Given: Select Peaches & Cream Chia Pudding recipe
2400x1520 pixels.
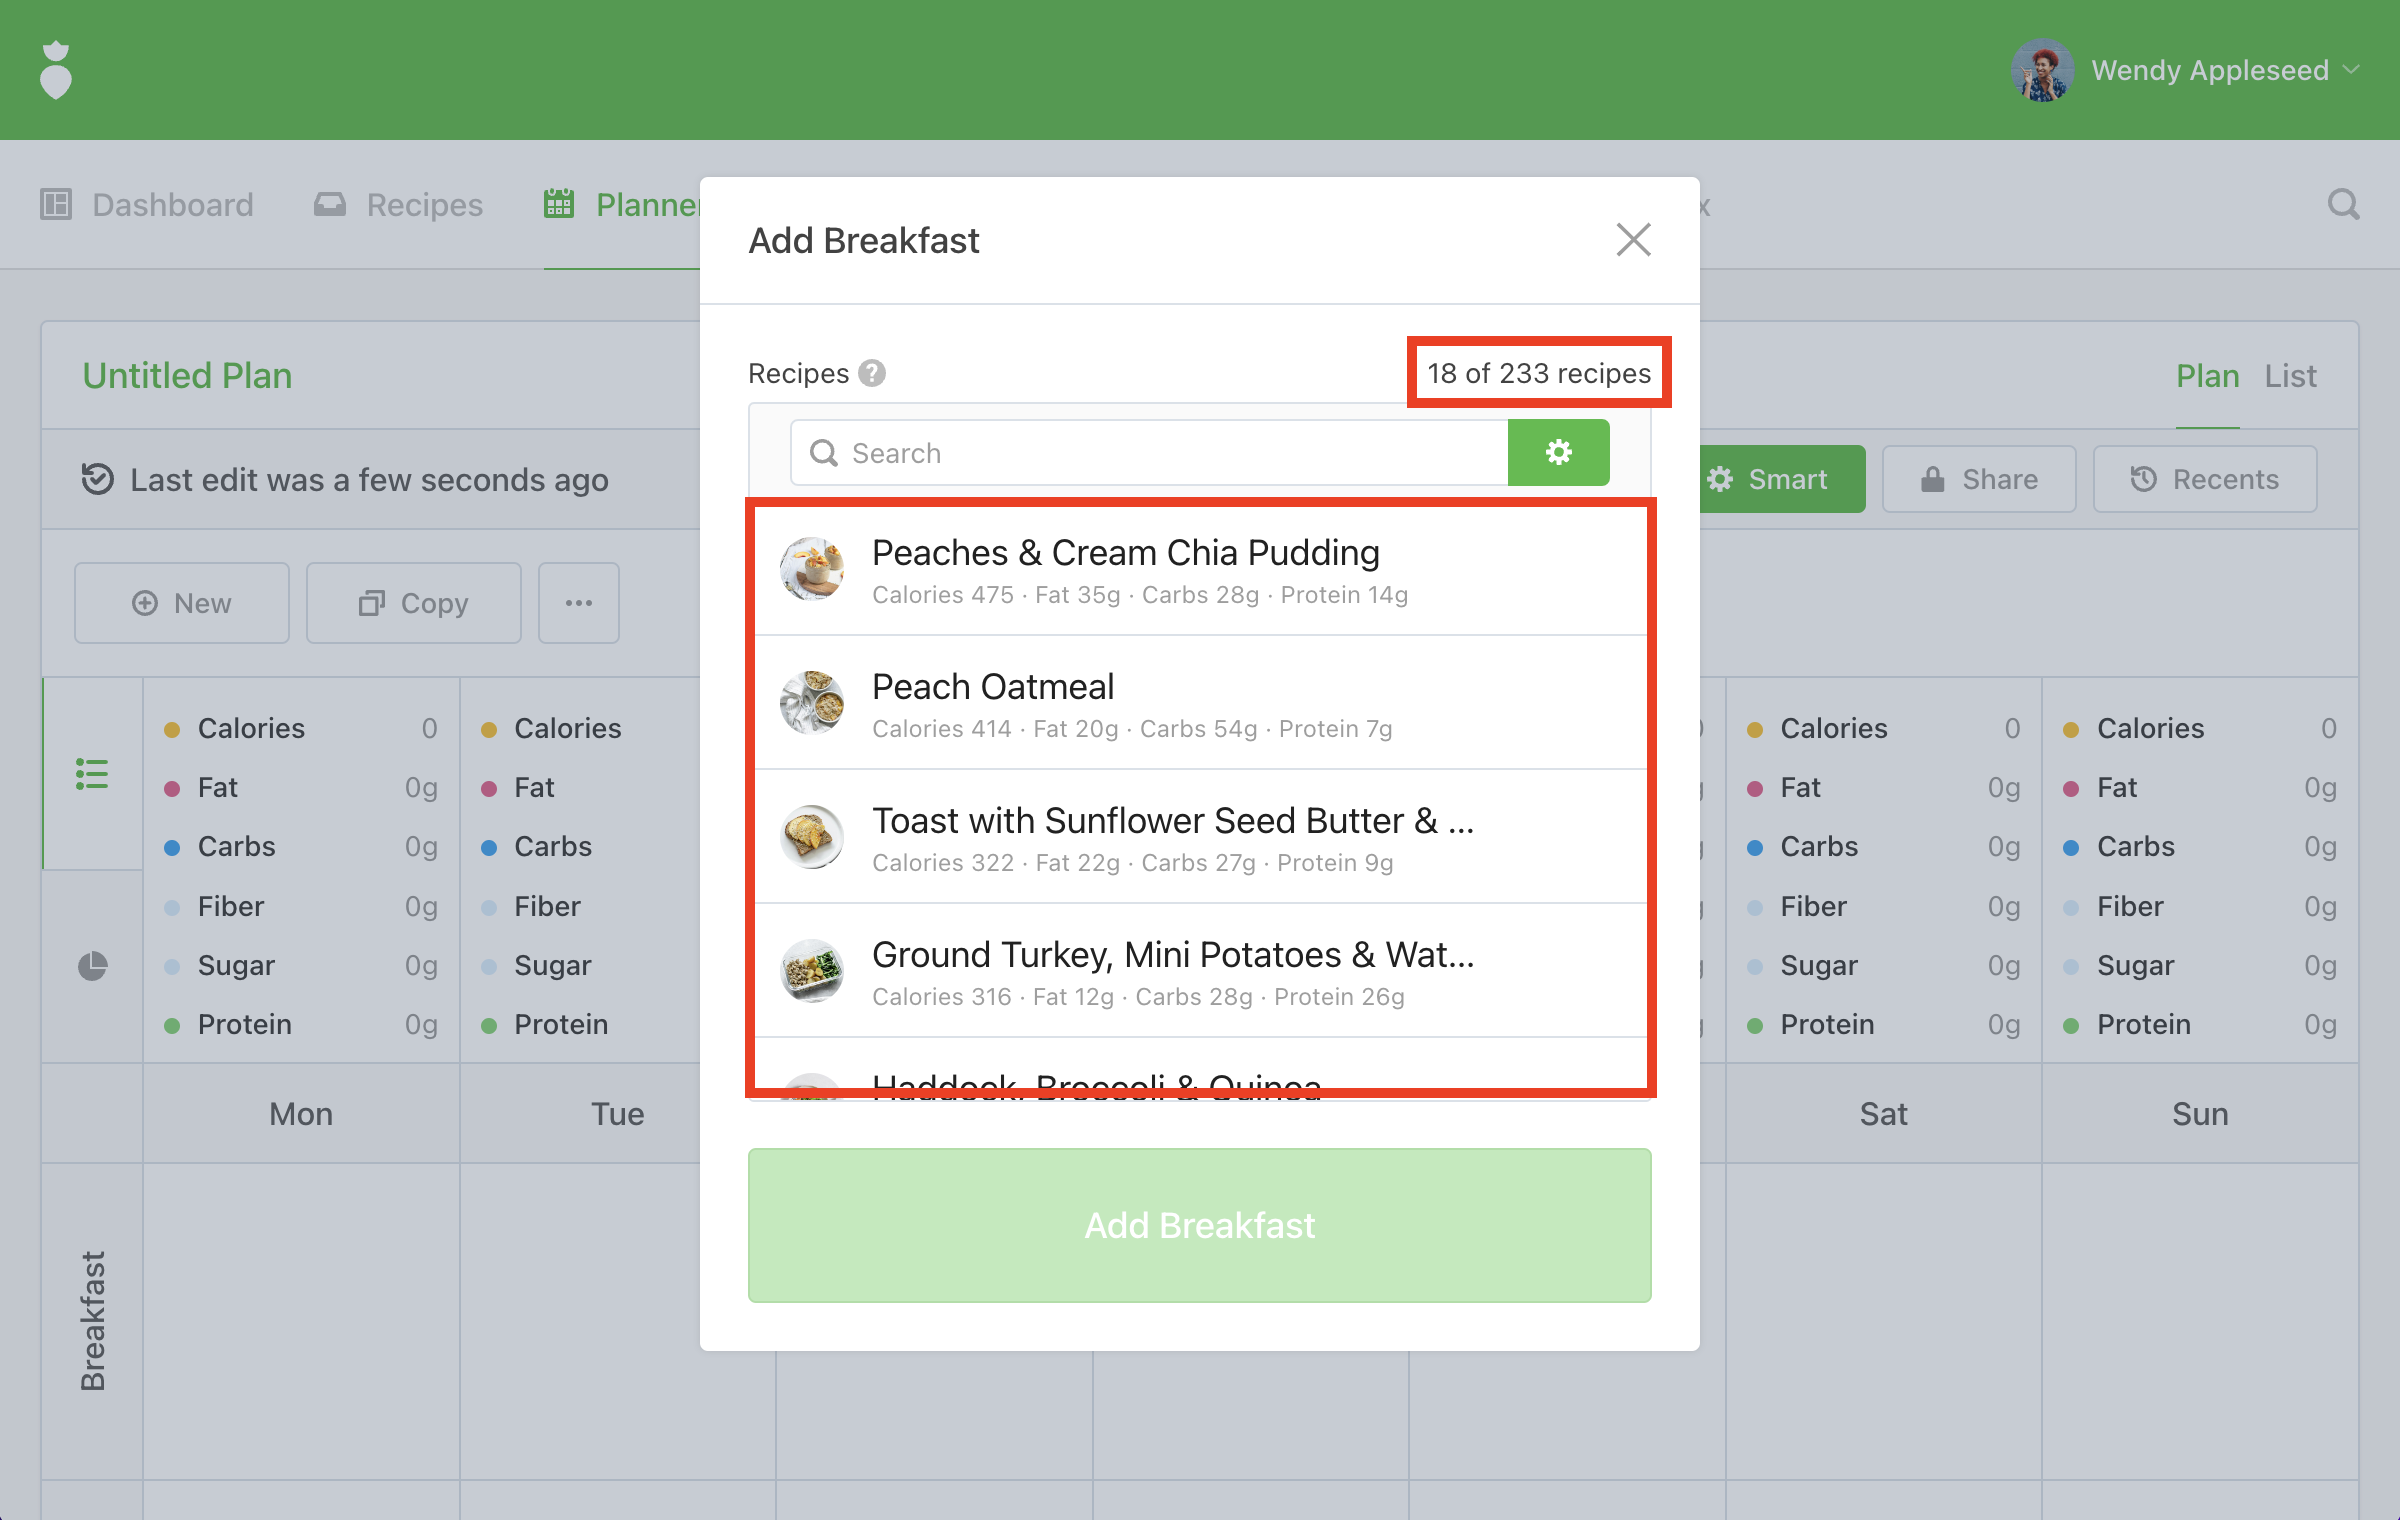Looking at the screenshot, I should click(1199, 570).
